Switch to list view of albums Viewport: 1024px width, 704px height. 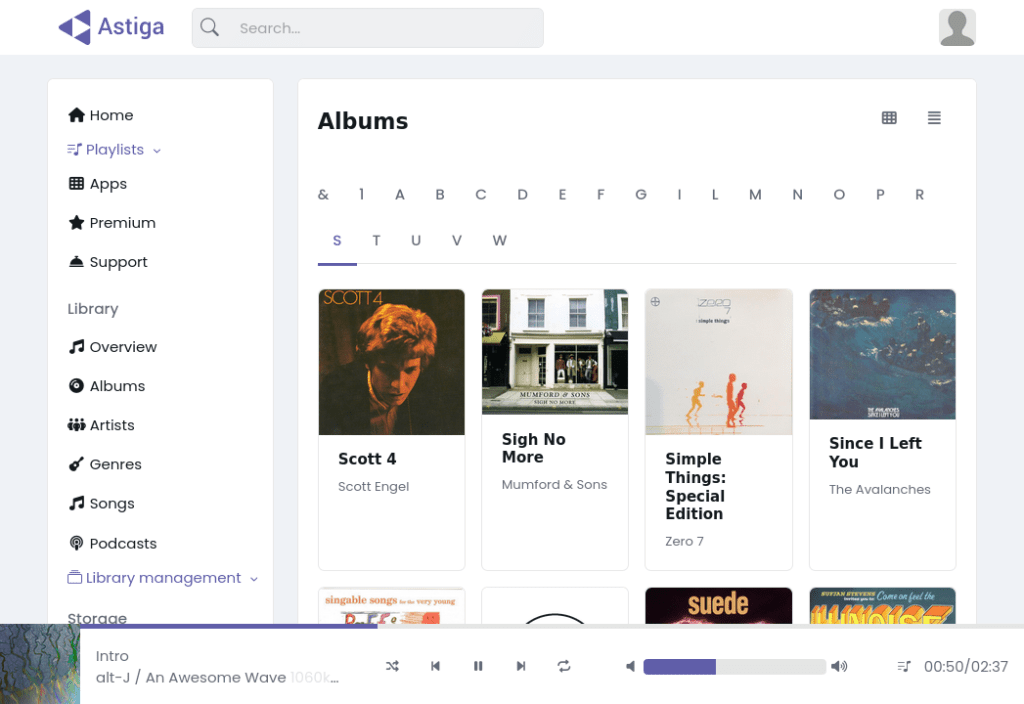click(934, 118)
